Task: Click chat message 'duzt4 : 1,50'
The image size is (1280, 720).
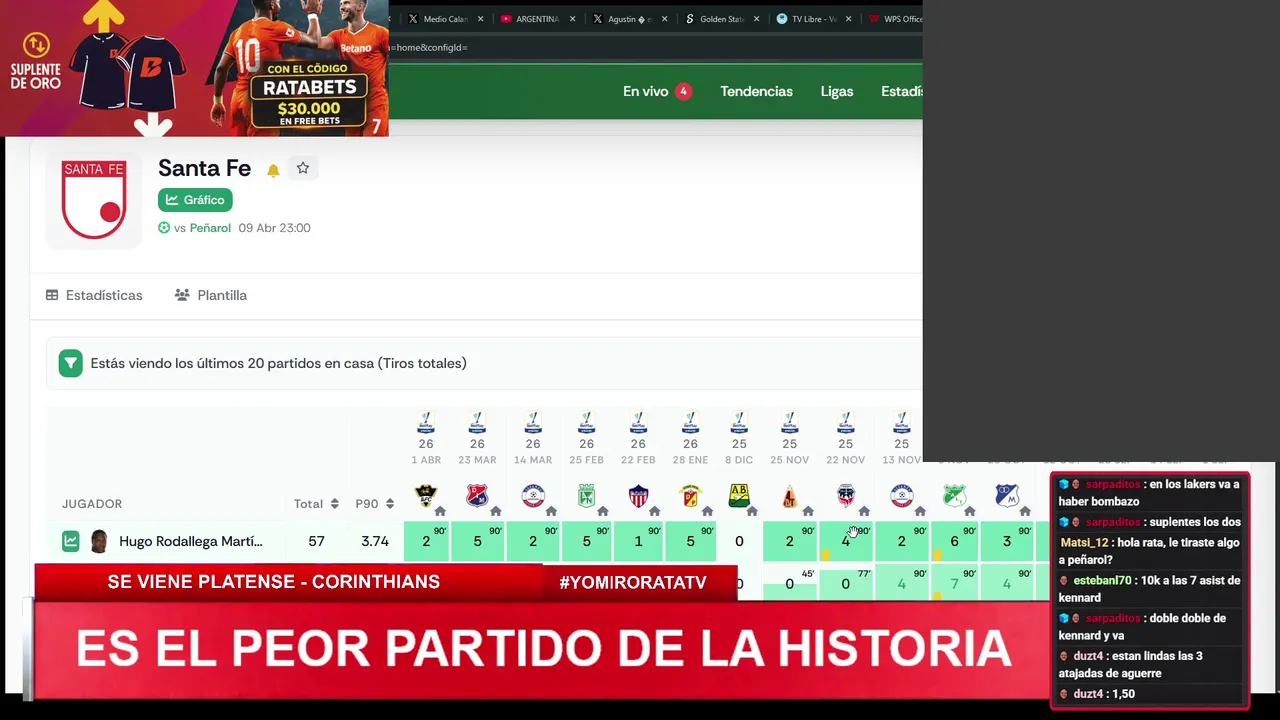Action: click(x=1097, y=694)
